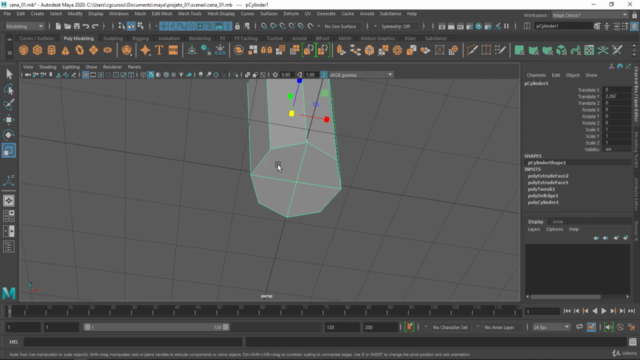This screenshot has width=640, height=360.
Task: Create a polygon sphere from the shelf
Action: pos(23,50)
